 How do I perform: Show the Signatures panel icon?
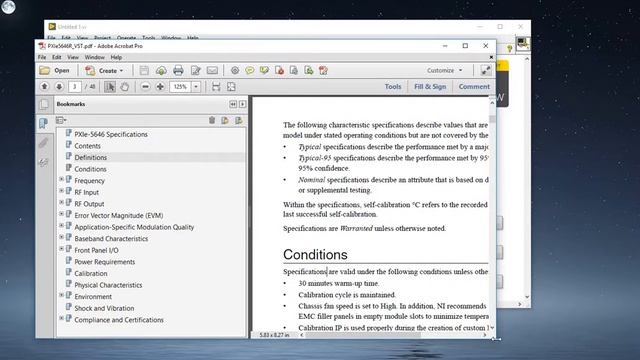44,162
